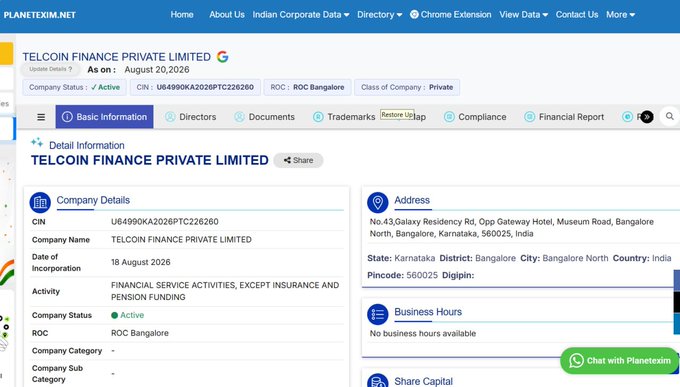This screenshot has height=387, width=680.
Task: Expand the View Data dropdown
Action: (523, 15)
